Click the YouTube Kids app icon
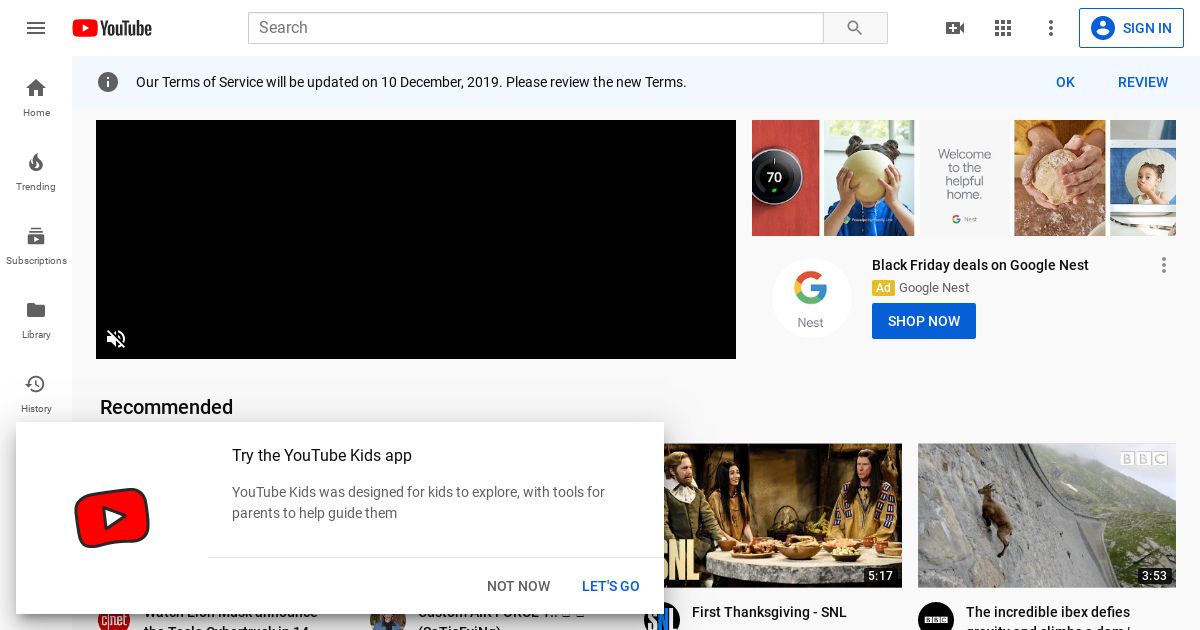 [112, 518]
